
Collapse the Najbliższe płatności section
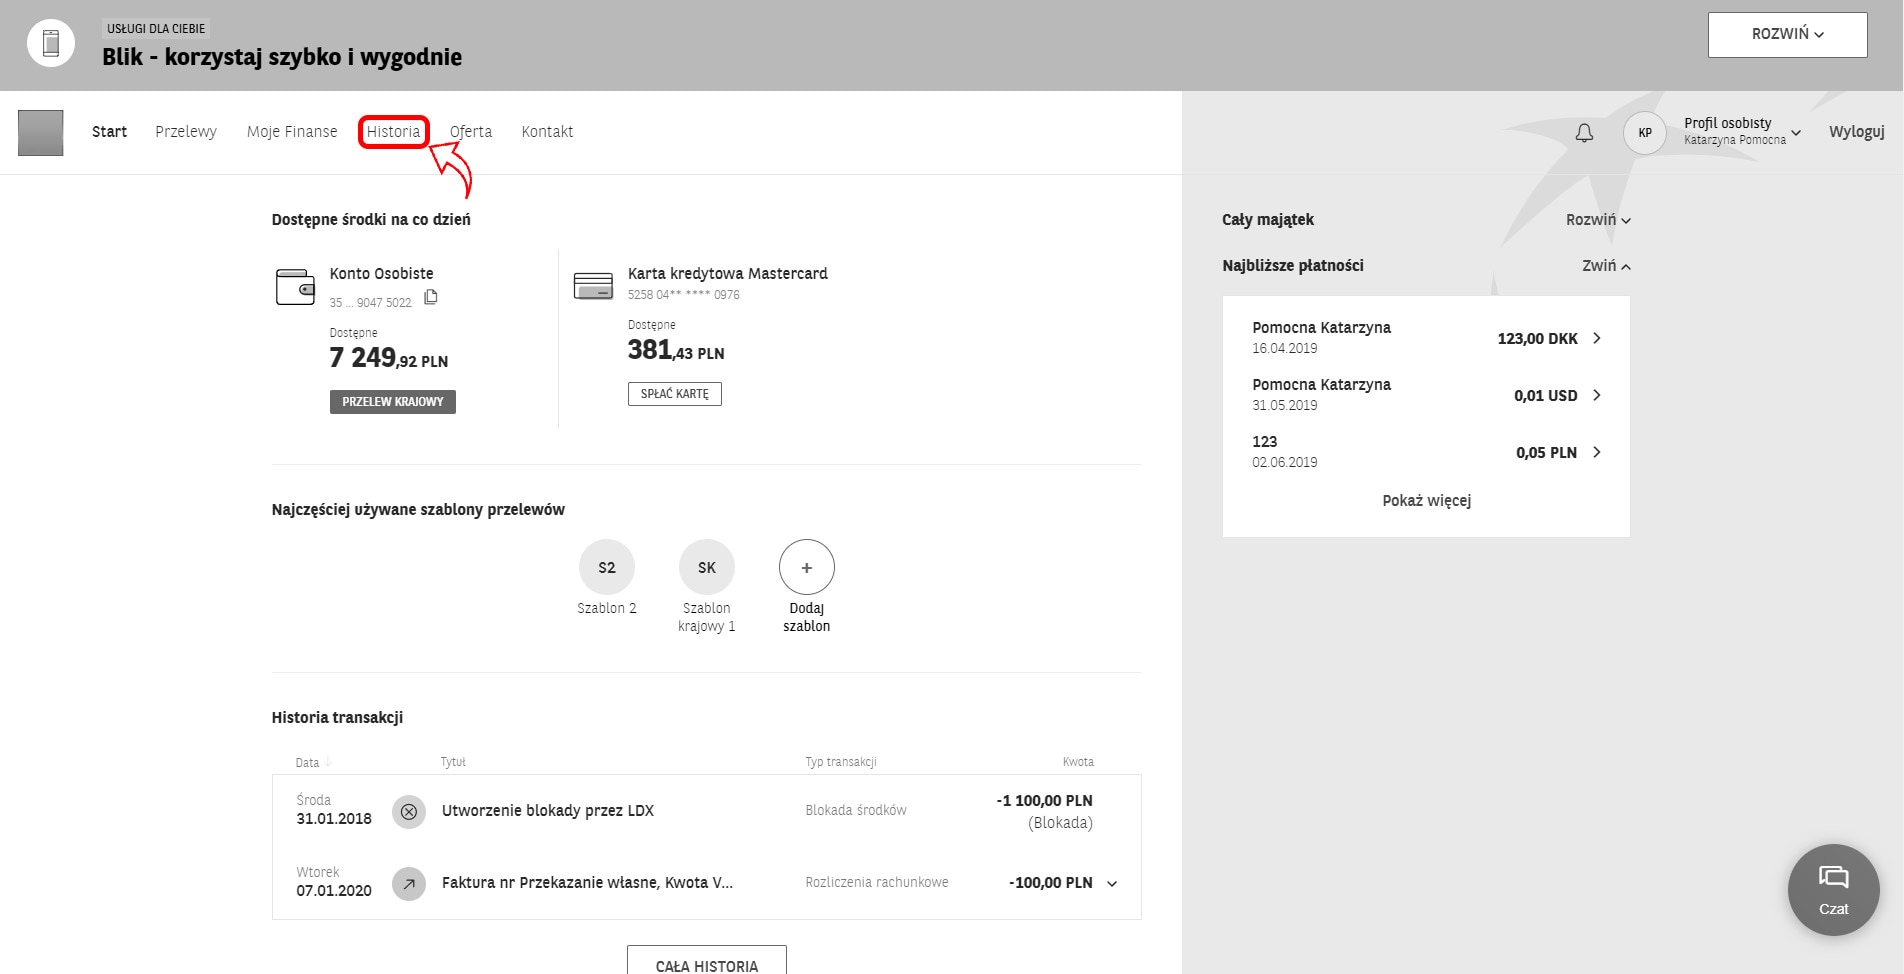[x=1606, y=266]
